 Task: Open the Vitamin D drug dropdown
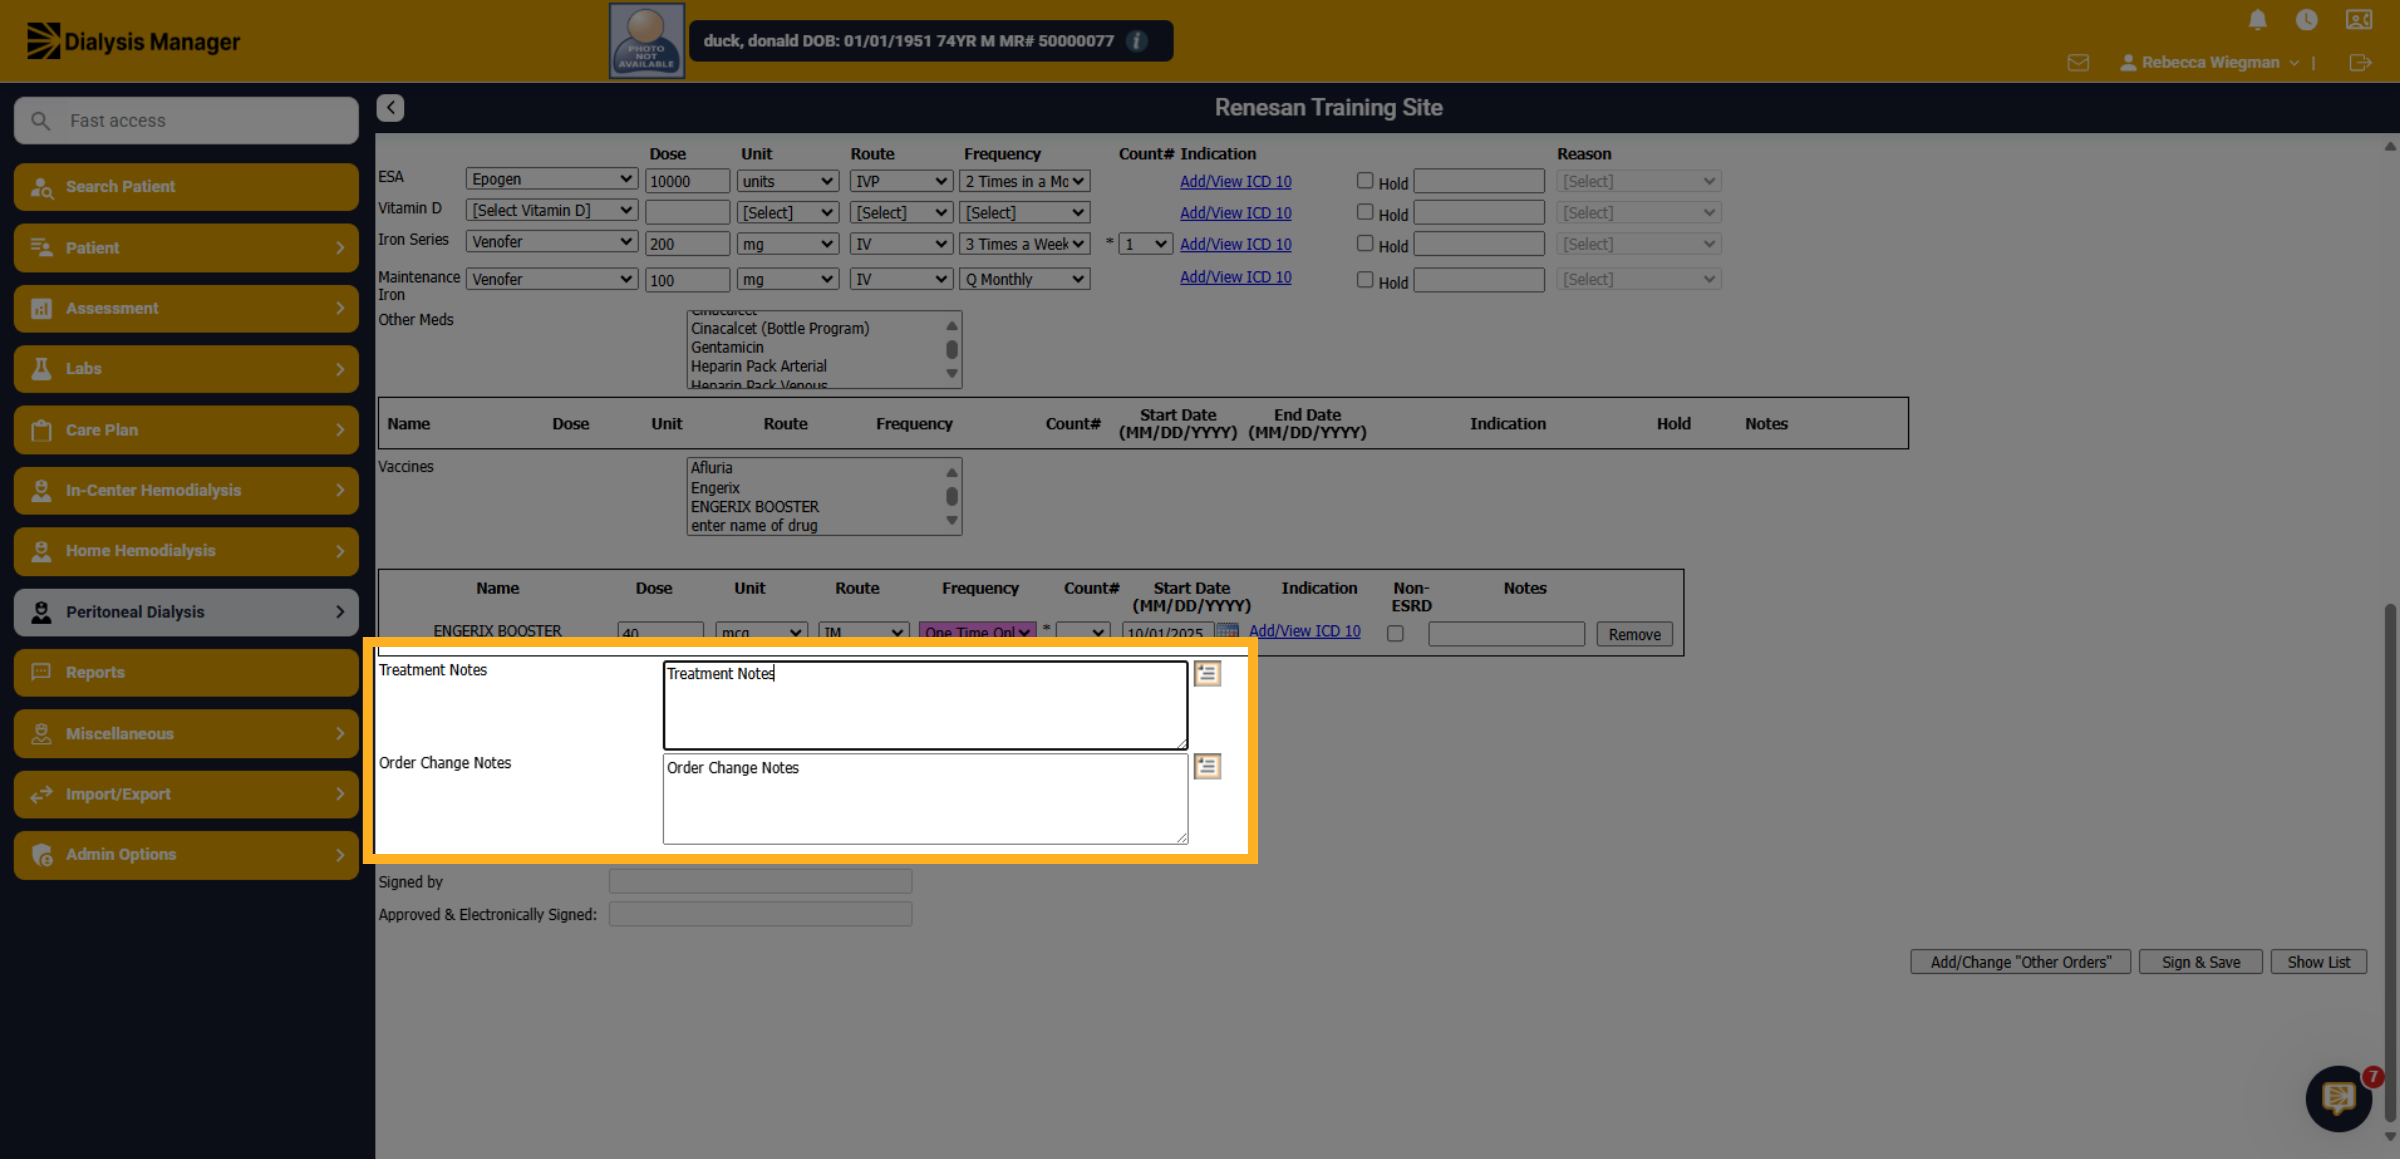point(551,210)
